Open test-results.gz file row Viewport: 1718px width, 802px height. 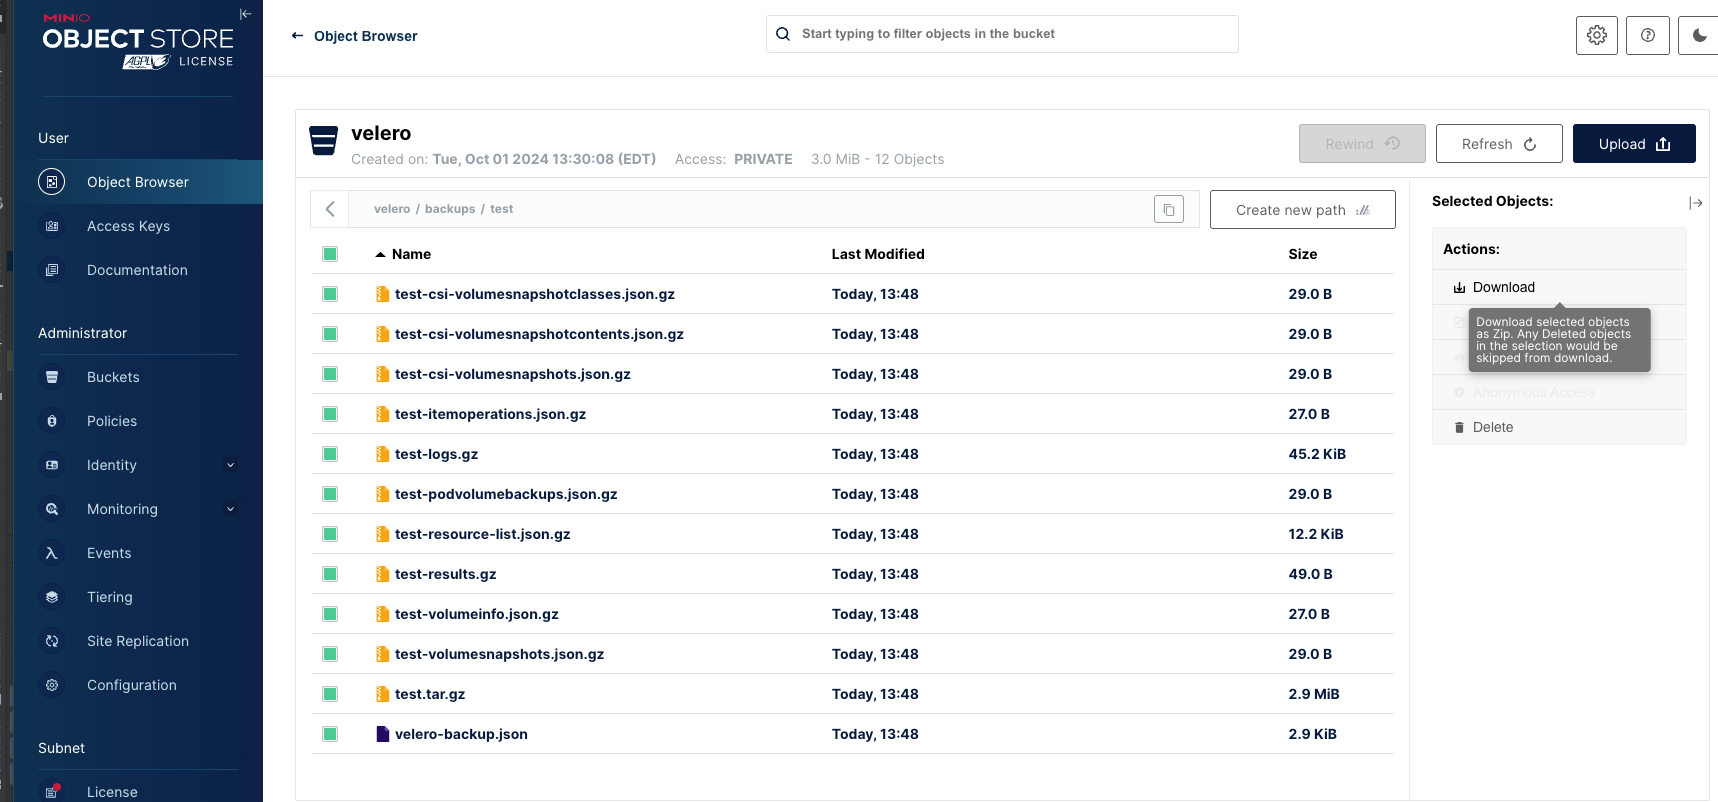coord(853,574)
